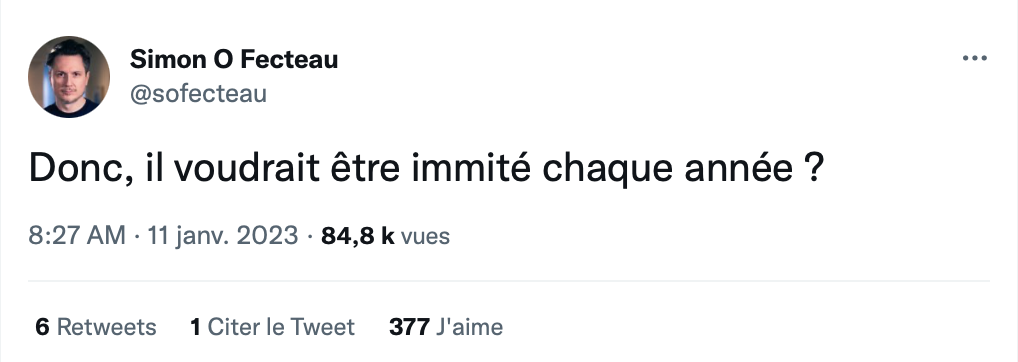Click the number 6 beside Retweets
This screenshot has width=1018, height=362.
tap(42, 326)
